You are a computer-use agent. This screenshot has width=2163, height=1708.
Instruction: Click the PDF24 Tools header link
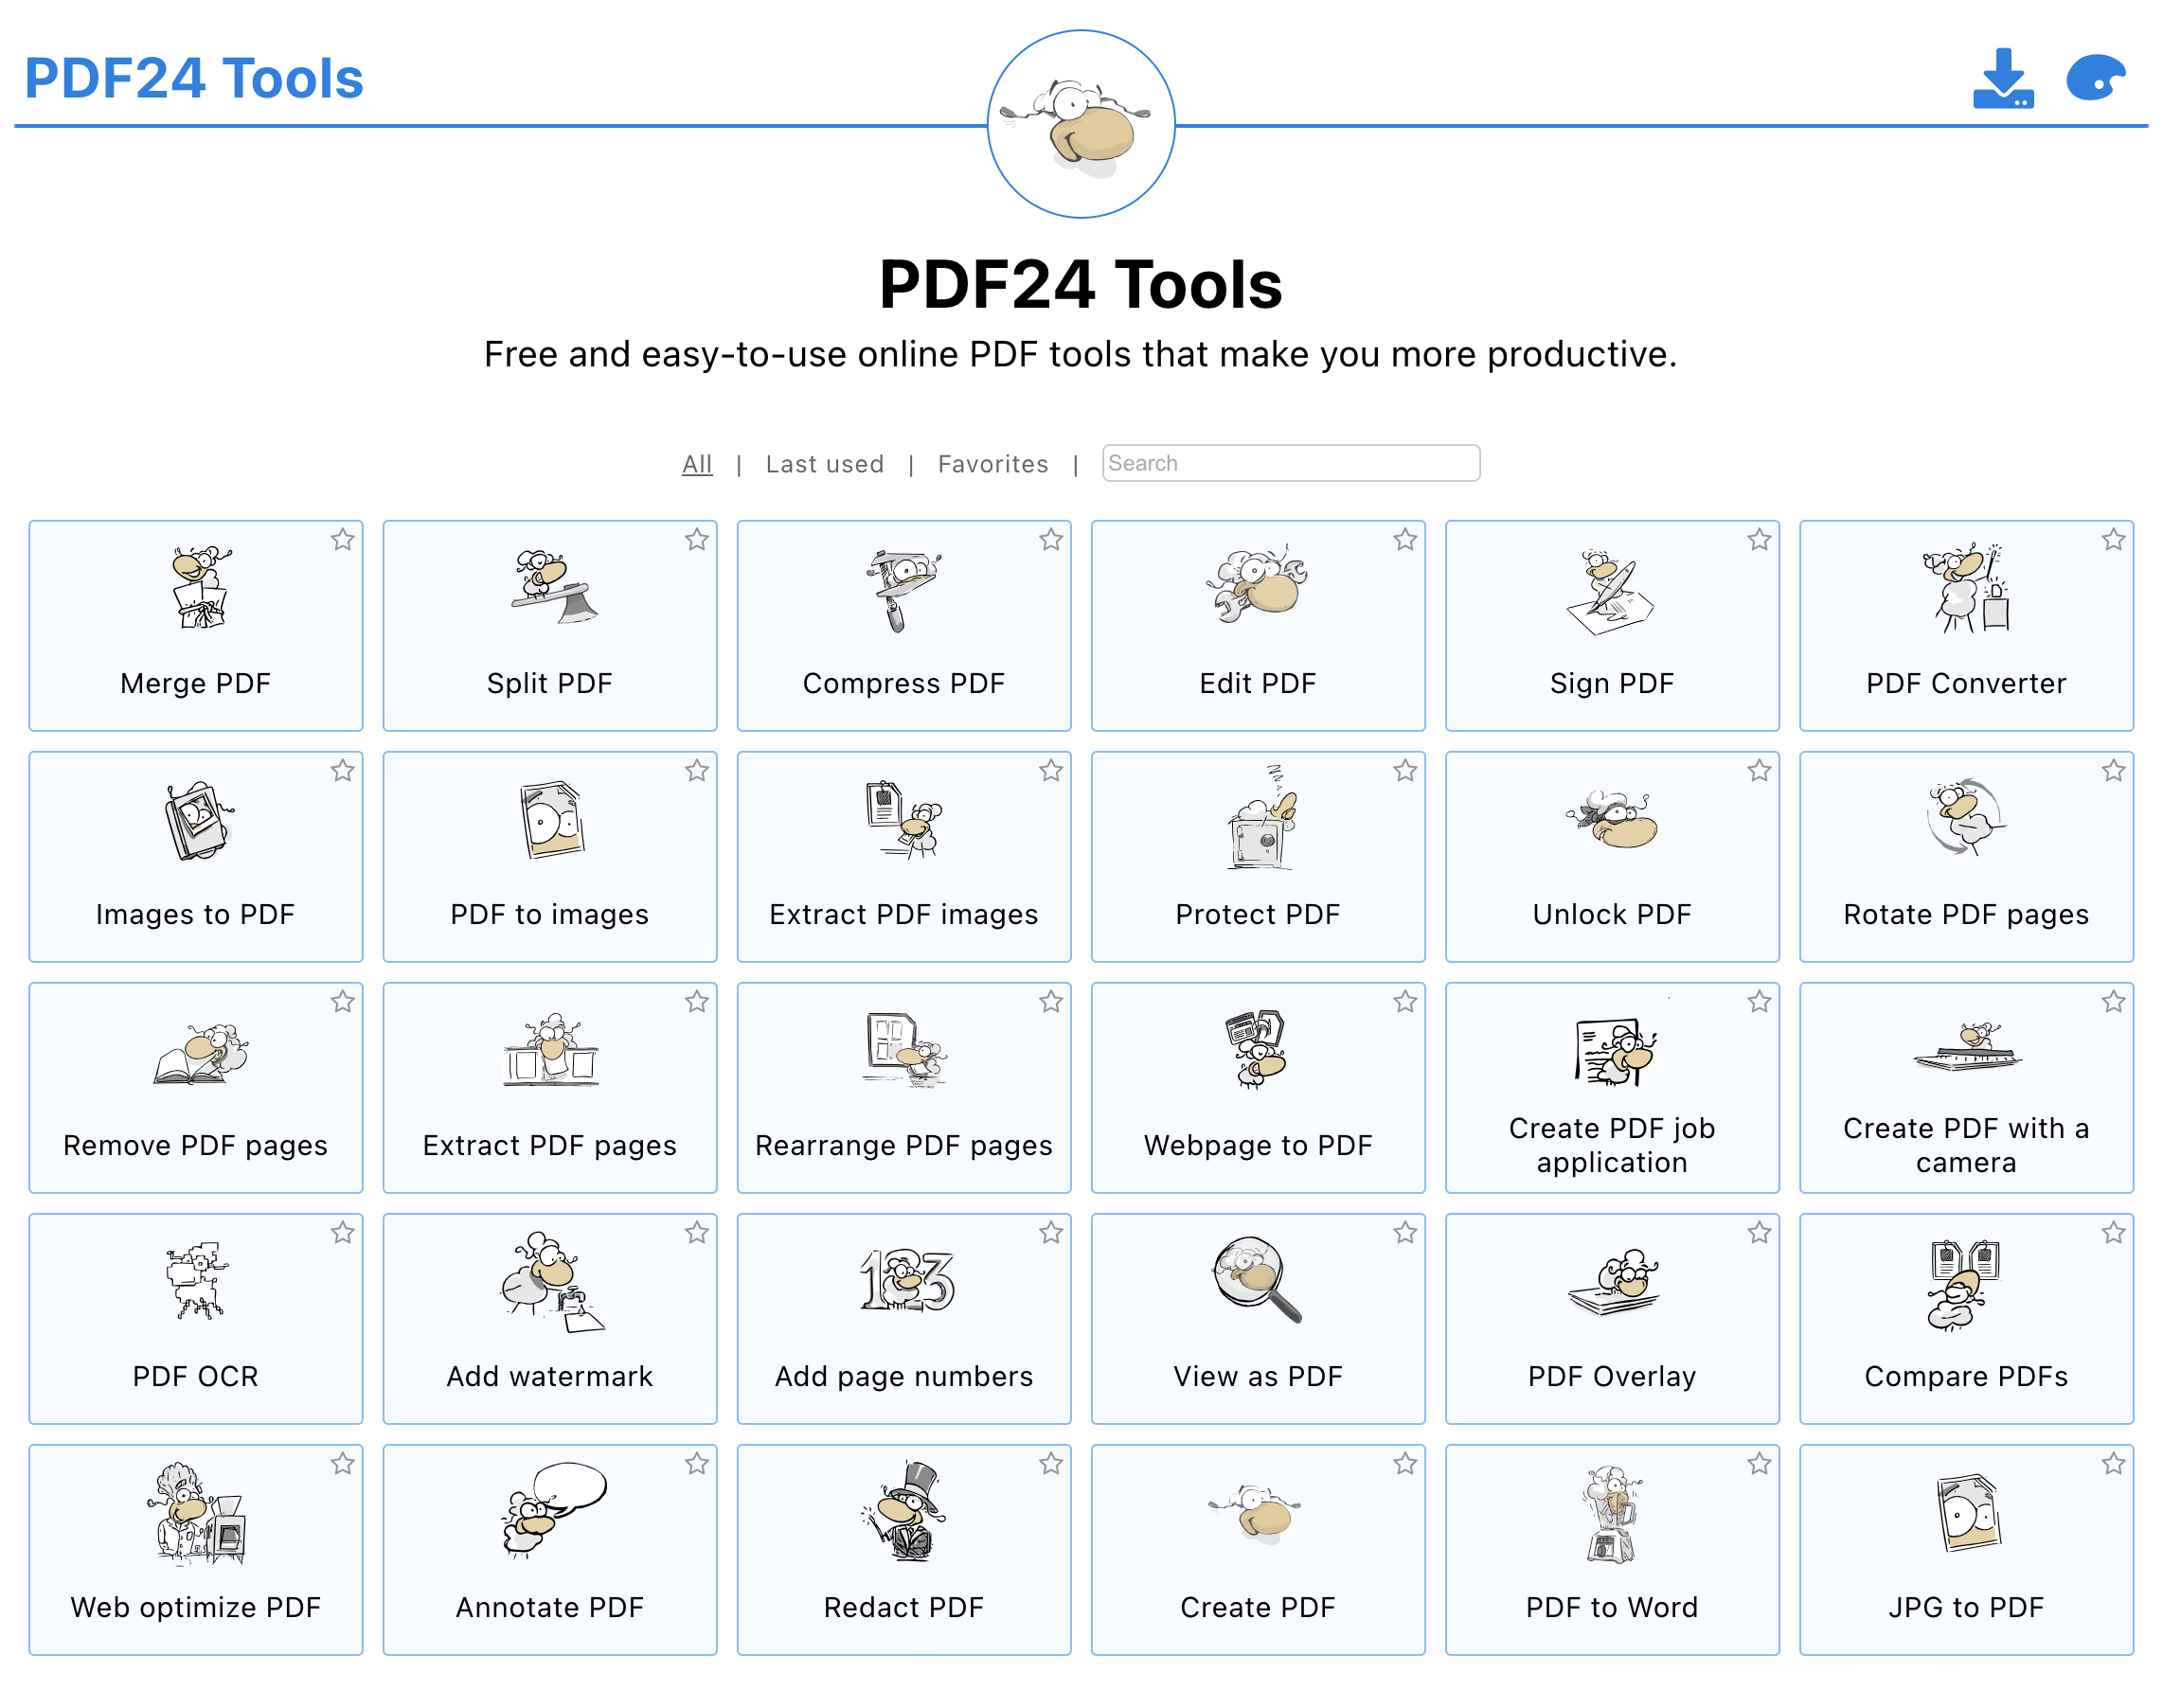(x=194, y=79)
